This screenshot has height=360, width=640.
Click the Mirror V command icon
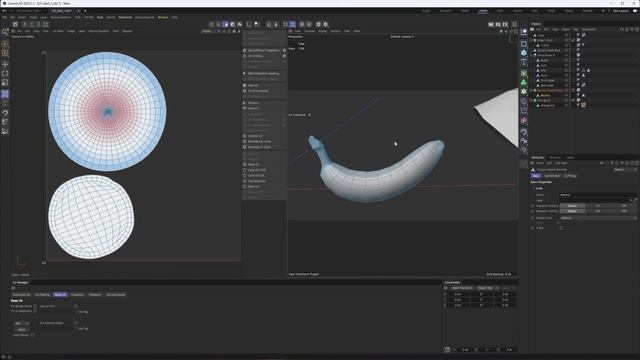coord(244,109)
